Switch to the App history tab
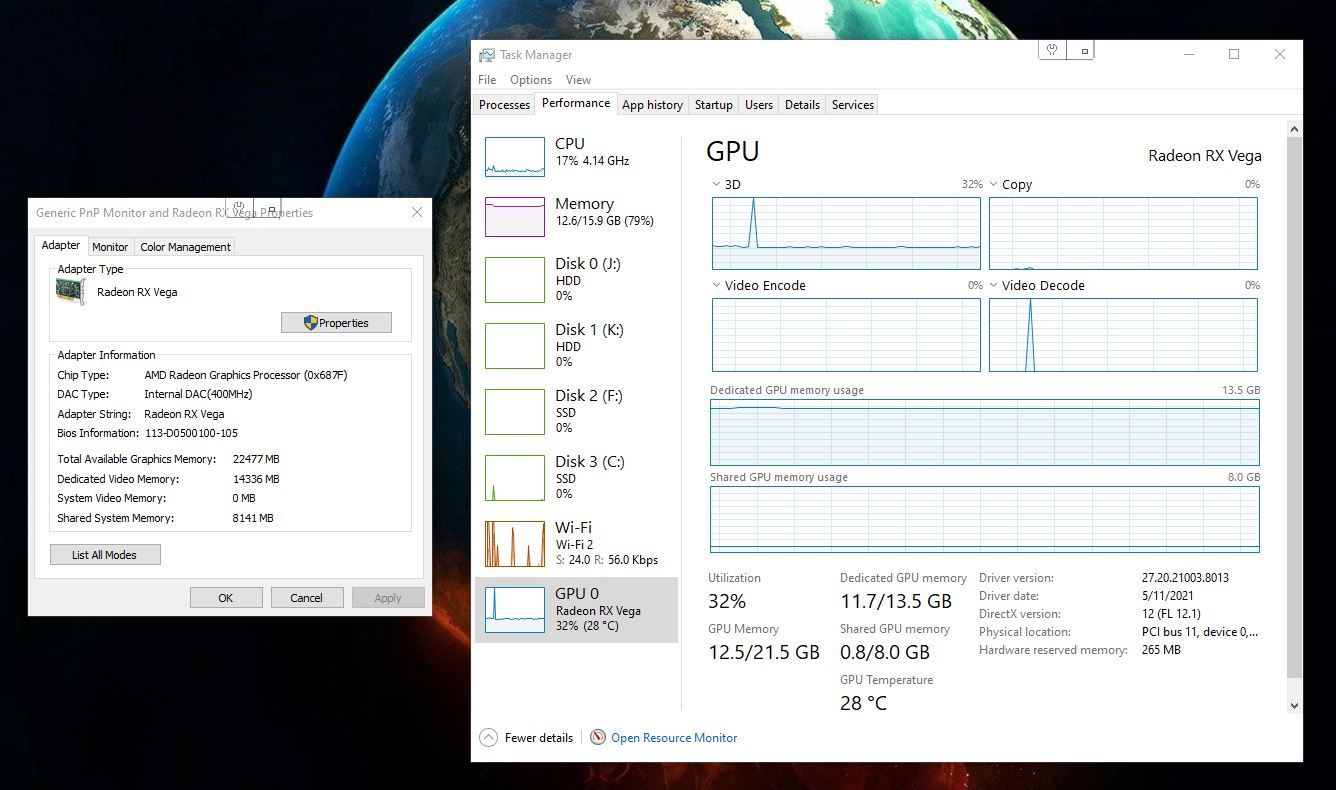Viewport: 1336px width, 790px height. 652,105
